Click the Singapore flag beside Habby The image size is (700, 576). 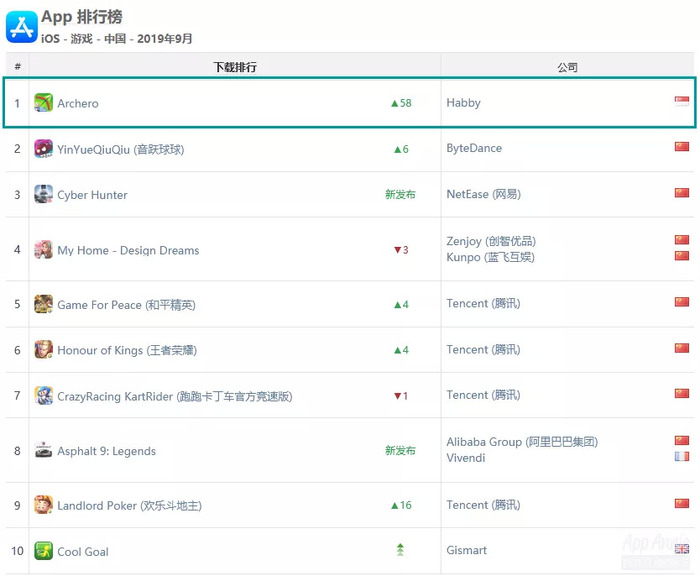click(682, 101)
